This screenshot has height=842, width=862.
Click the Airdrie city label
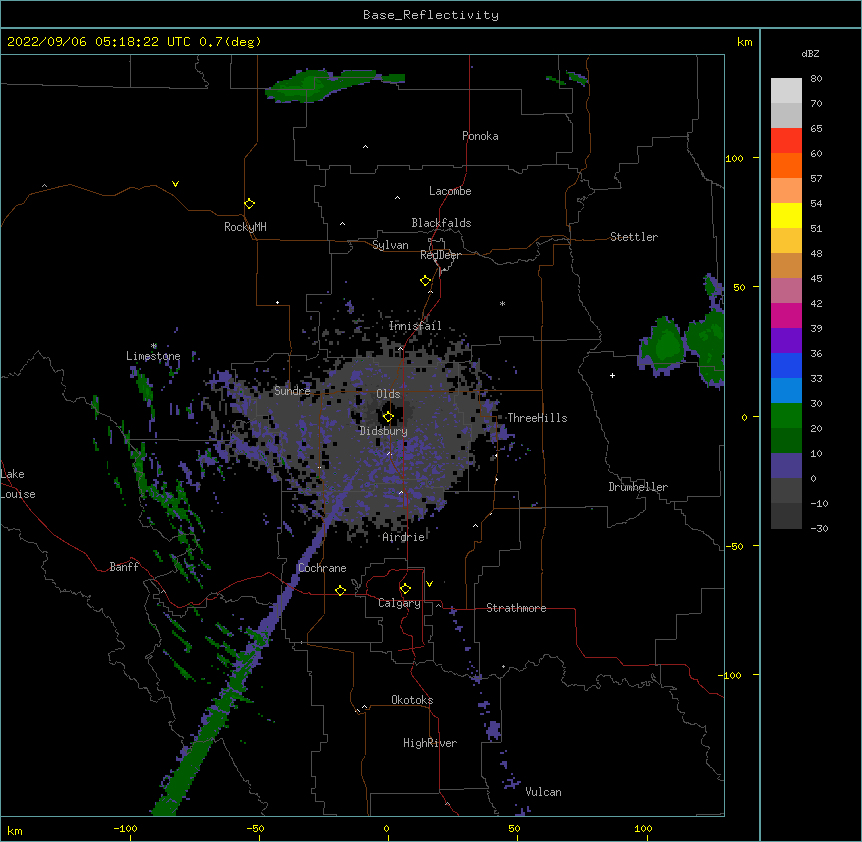pyautogui.click(x=404, y=537)
